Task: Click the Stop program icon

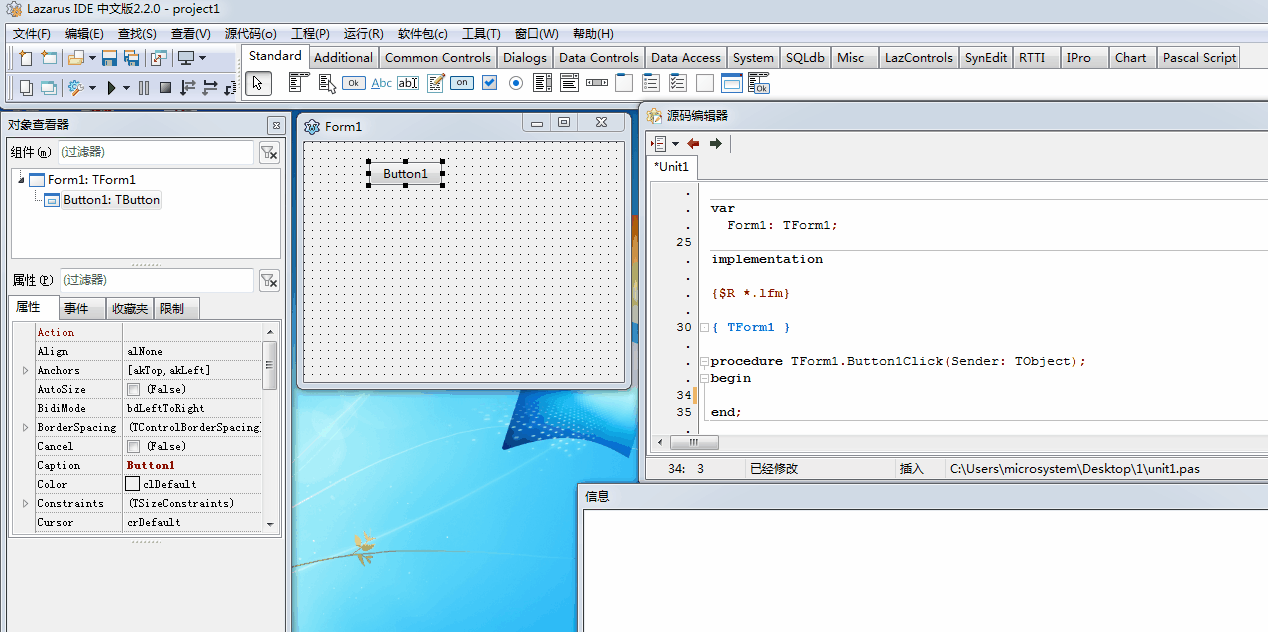Action: [165, 88]
